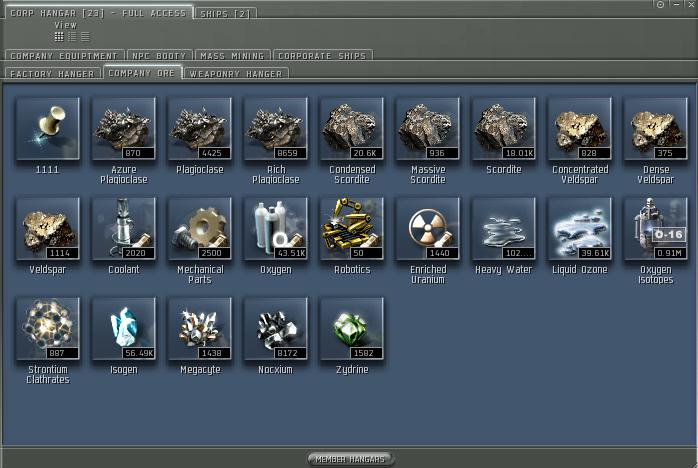Image resolution: width=698 pixels, height=468 pixels.
Task: Switch to the Mass Mining division tab
Action: [x=232, y=56]
